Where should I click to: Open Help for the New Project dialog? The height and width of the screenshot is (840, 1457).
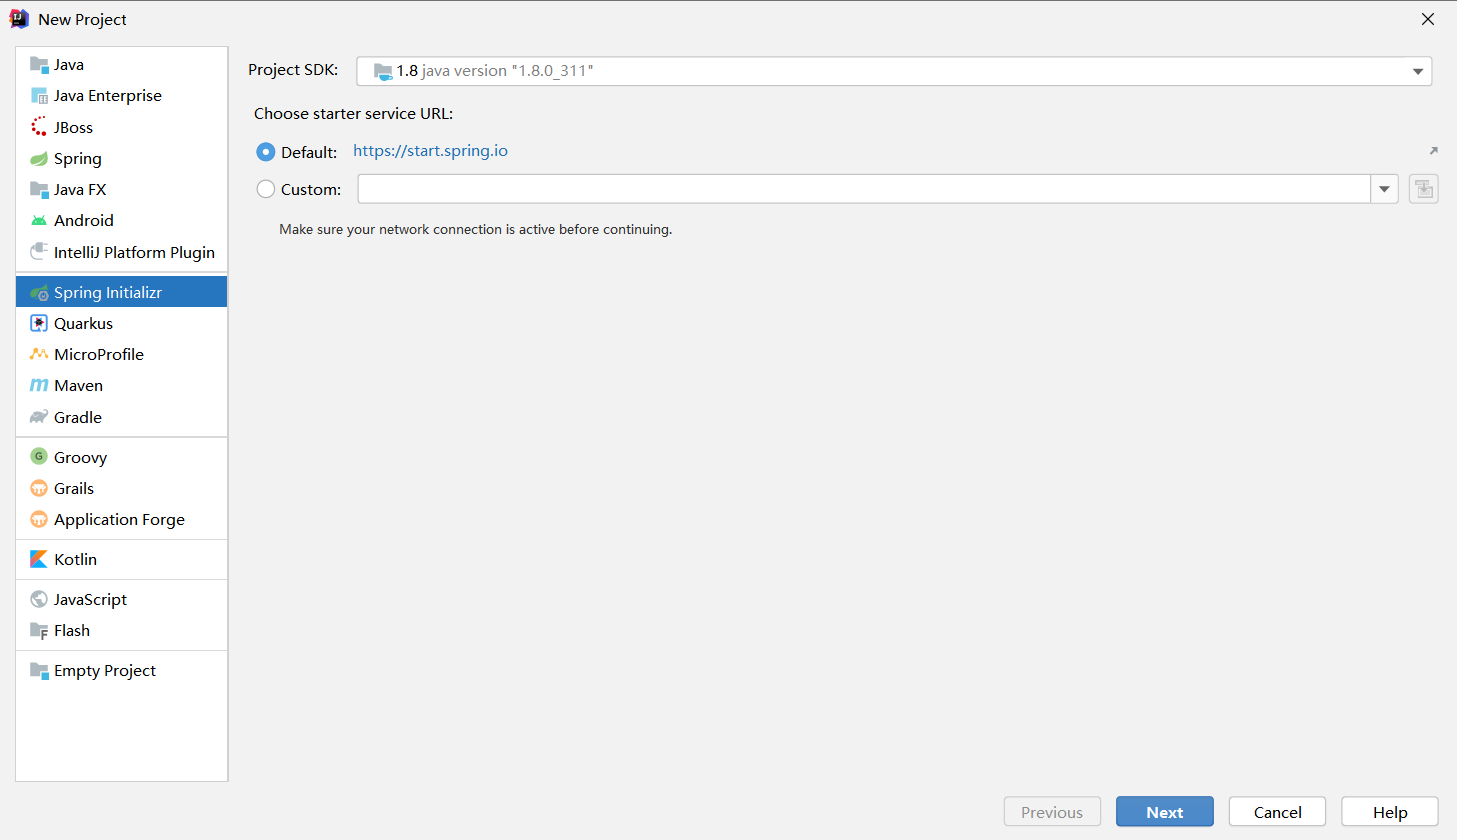(x=1390, y=812)
